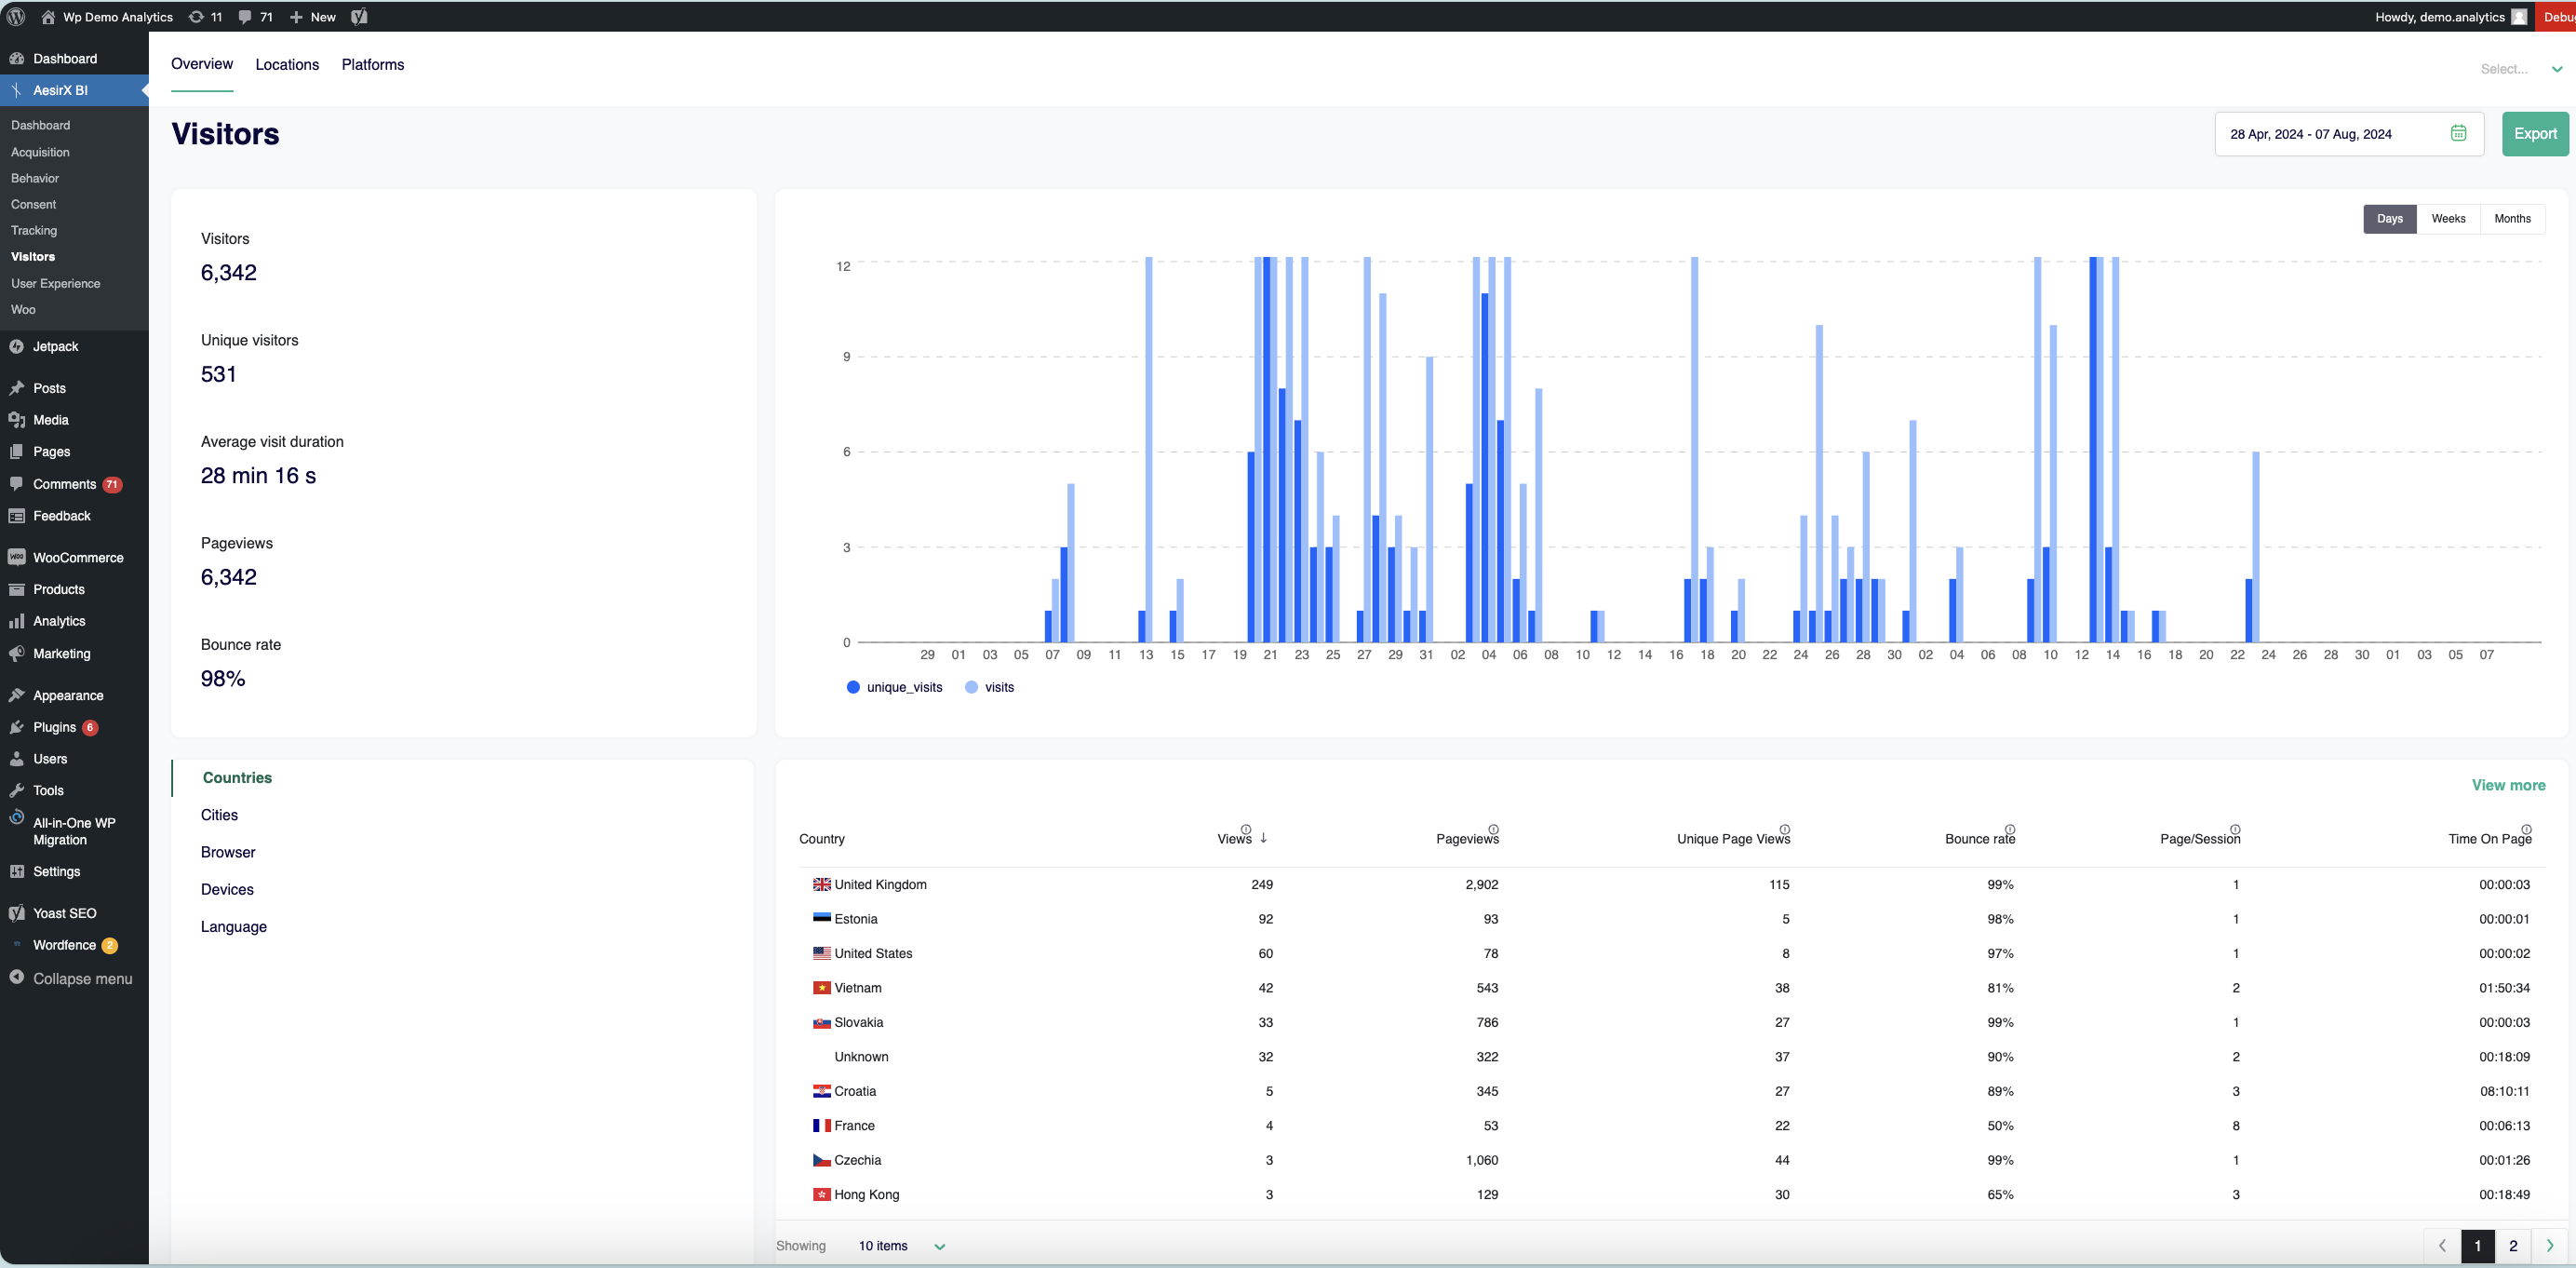Click the next page arrow

[2550, 1246]
